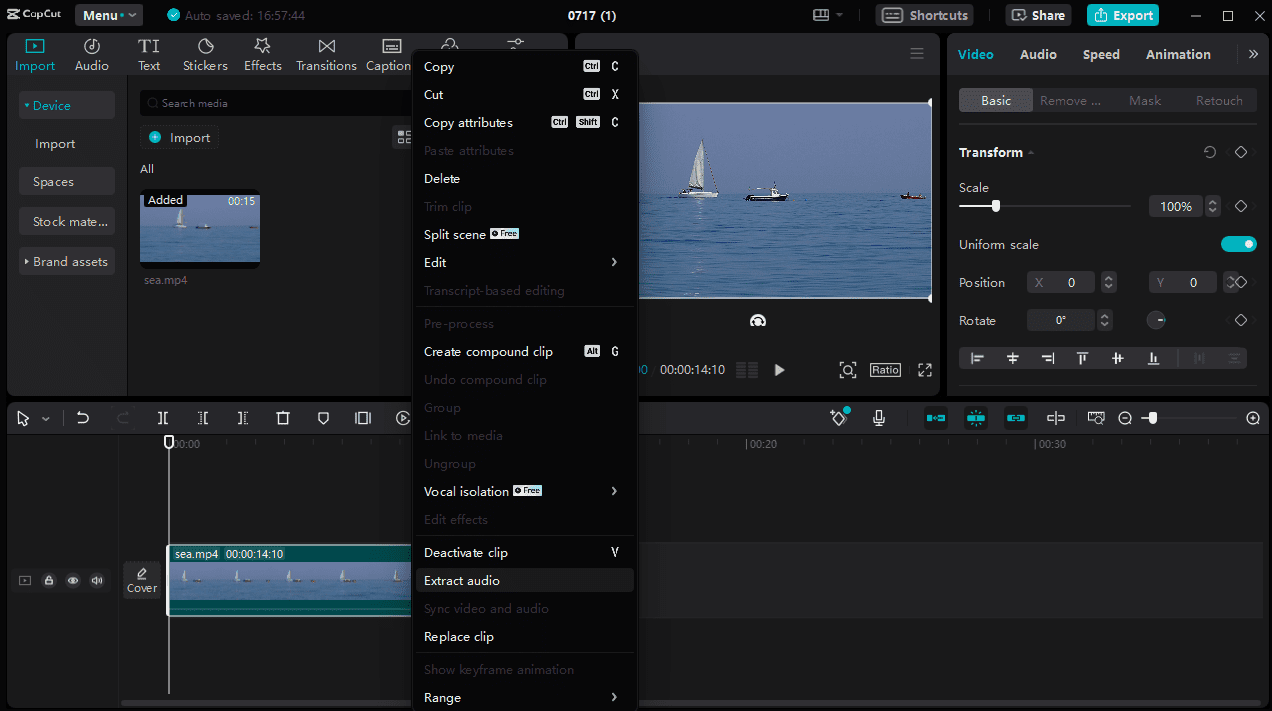Image resolution: width=1272 pixels, height=711 pixels.
Task: Choose Split scene in context menu
Action: tap(525, 234)
